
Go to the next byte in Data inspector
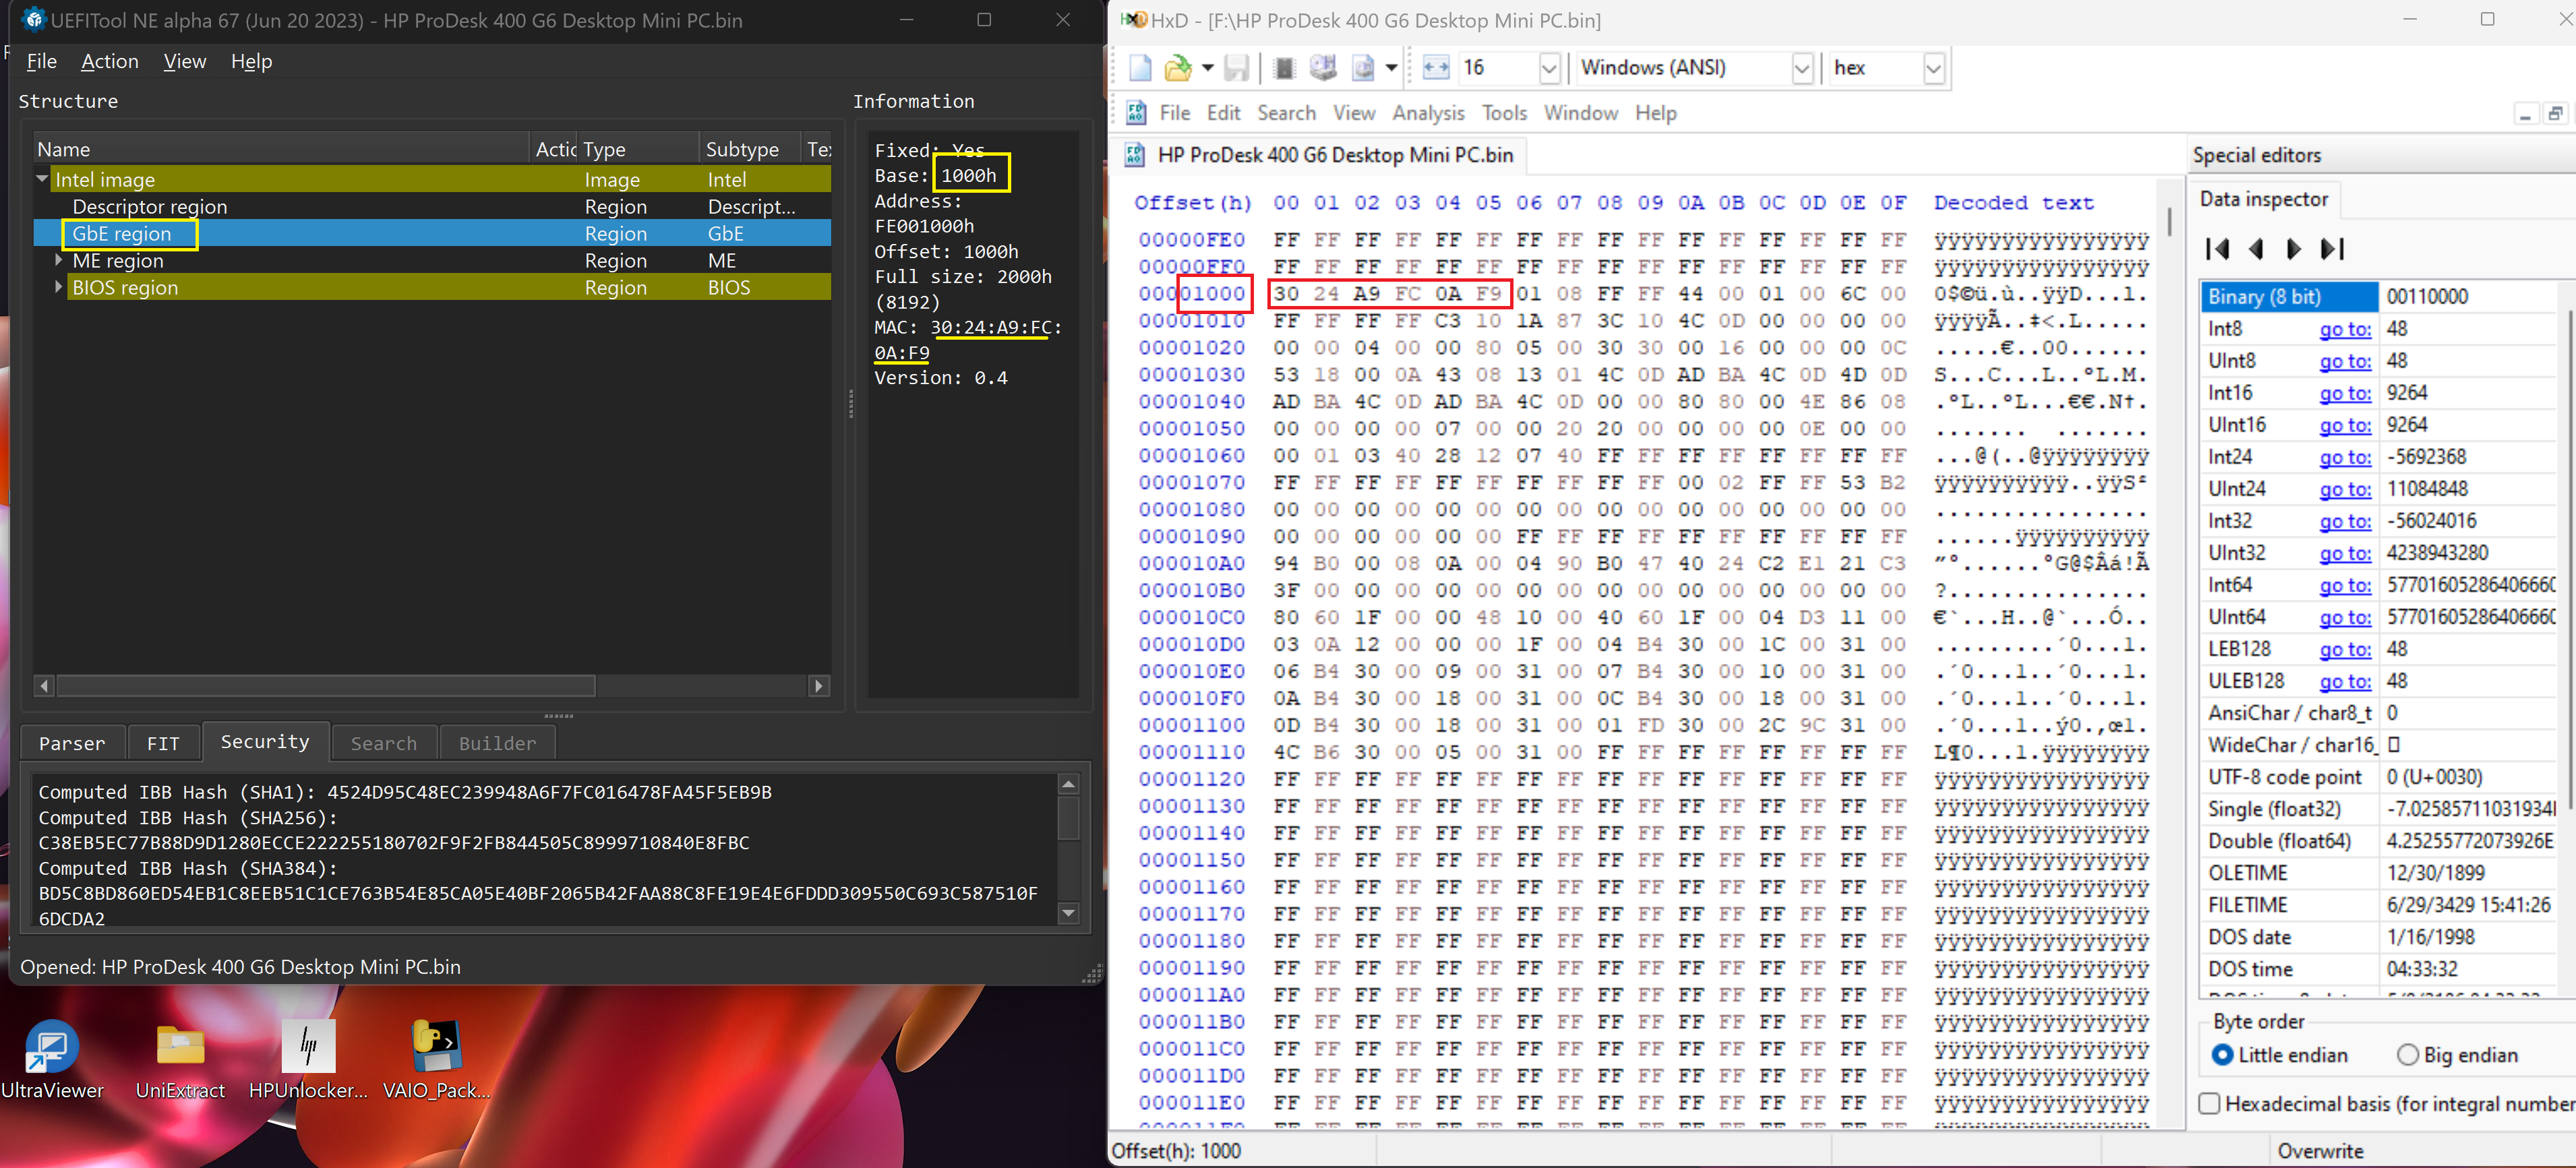coord(2293,249)
